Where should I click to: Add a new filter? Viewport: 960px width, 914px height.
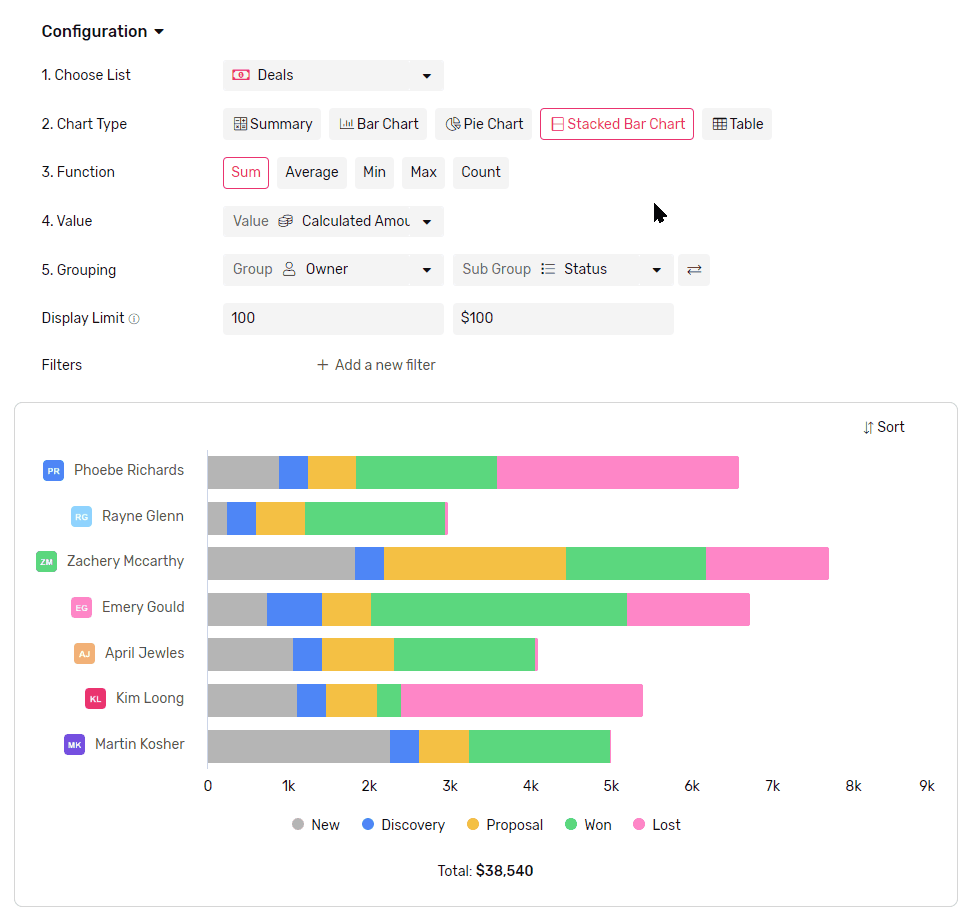(376, 365)
